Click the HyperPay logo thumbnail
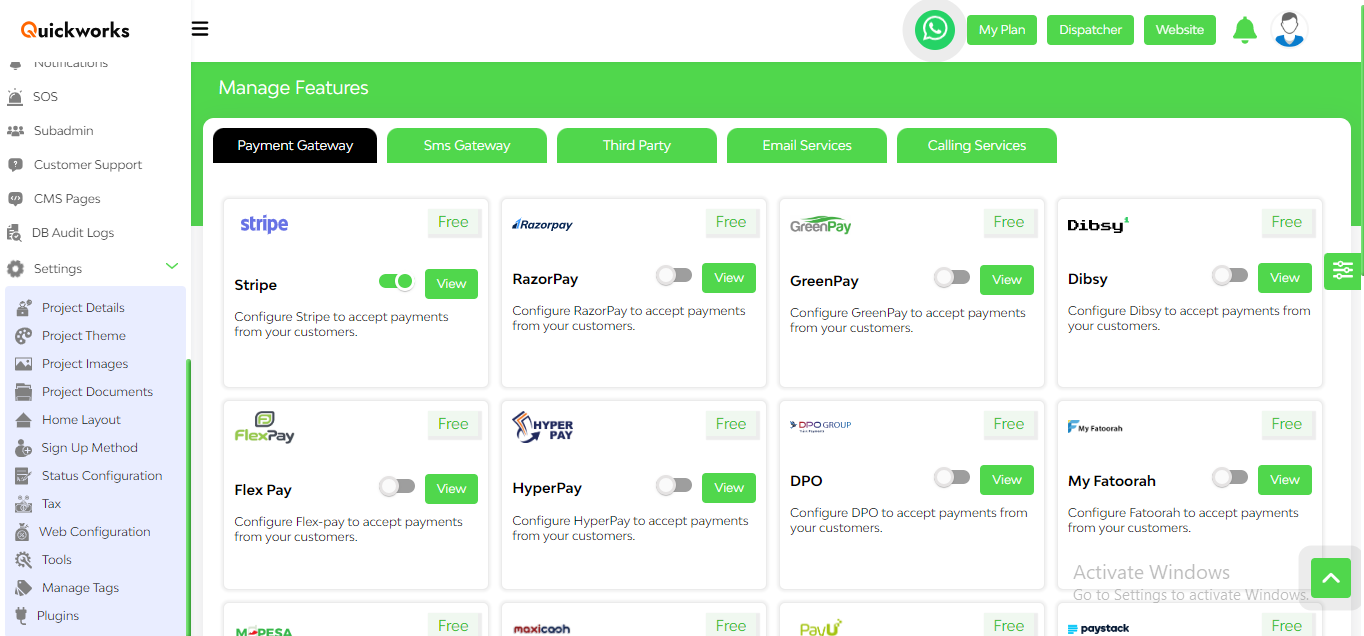Image resolution: width=1364 pixels, height=636 pixels. point(543,426)
